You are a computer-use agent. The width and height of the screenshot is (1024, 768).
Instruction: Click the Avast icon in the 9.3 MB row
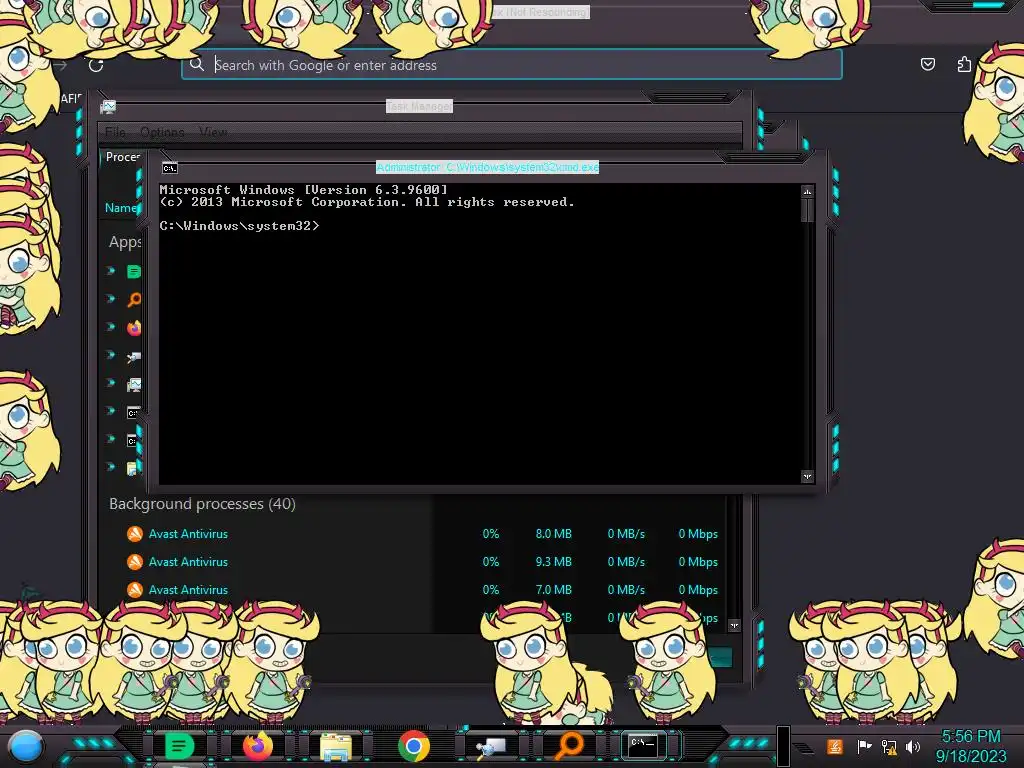click(x=135, y=562)
